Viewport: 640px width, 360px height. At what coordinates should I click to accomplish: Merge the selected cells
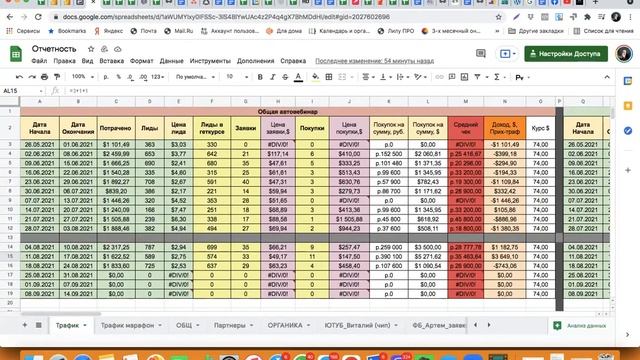[x=342, y=77]
